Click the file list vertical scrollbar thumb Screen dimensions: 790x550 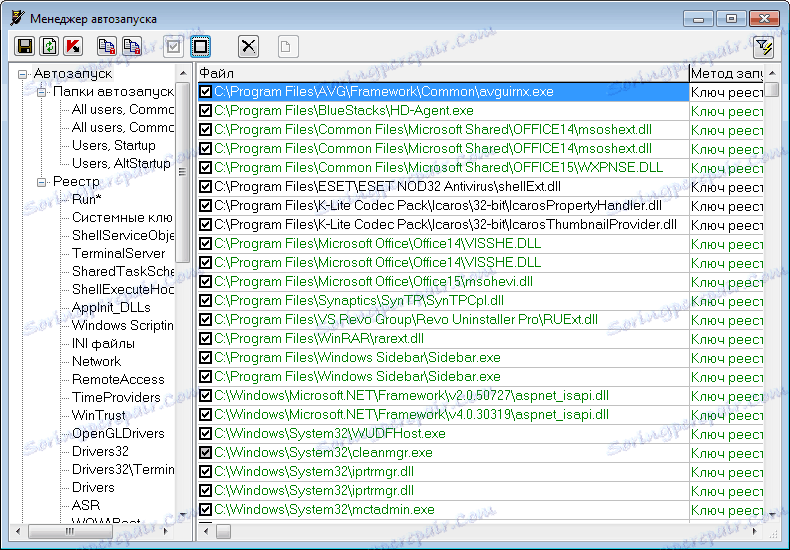[x=772, y=90]
